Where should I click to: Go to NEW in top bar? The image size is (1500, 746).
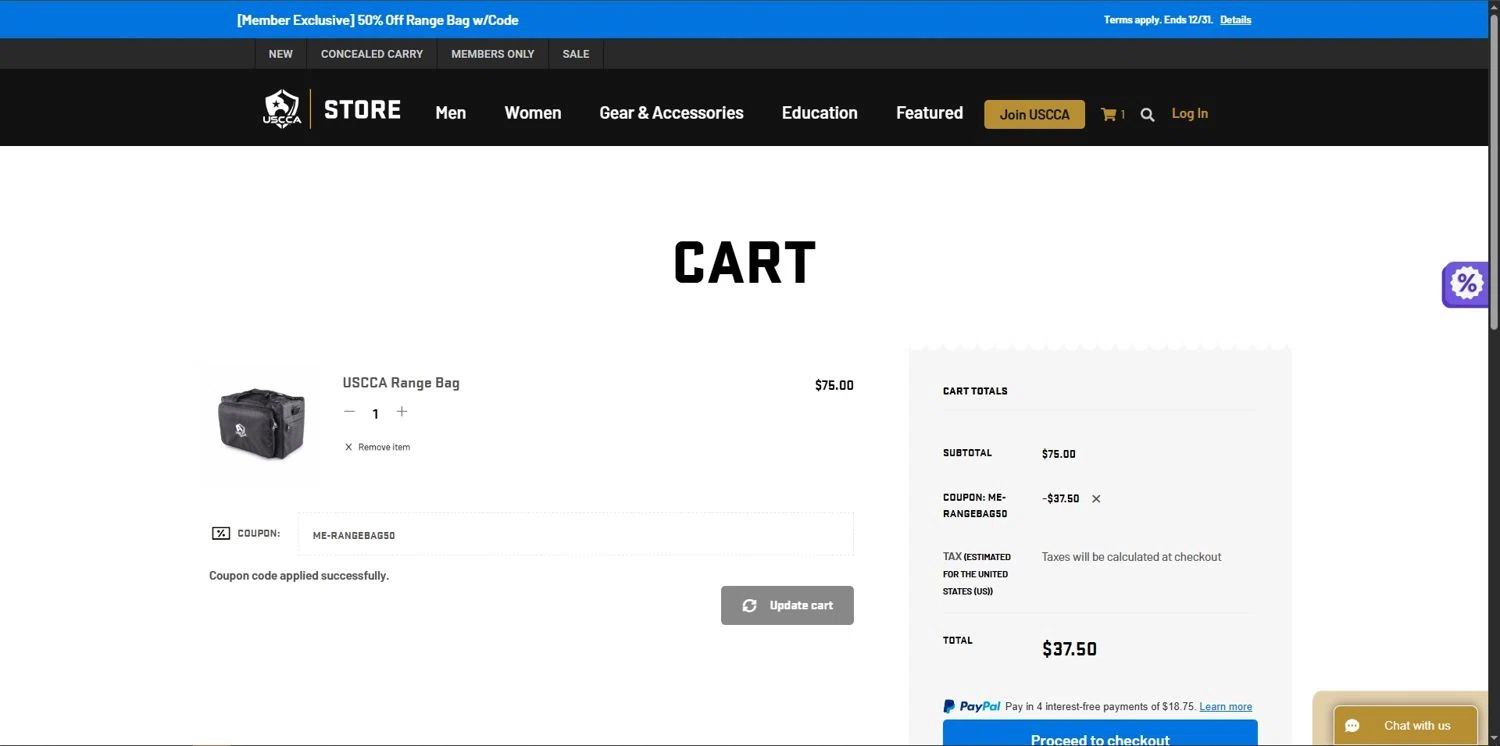(x=281, y=54)
